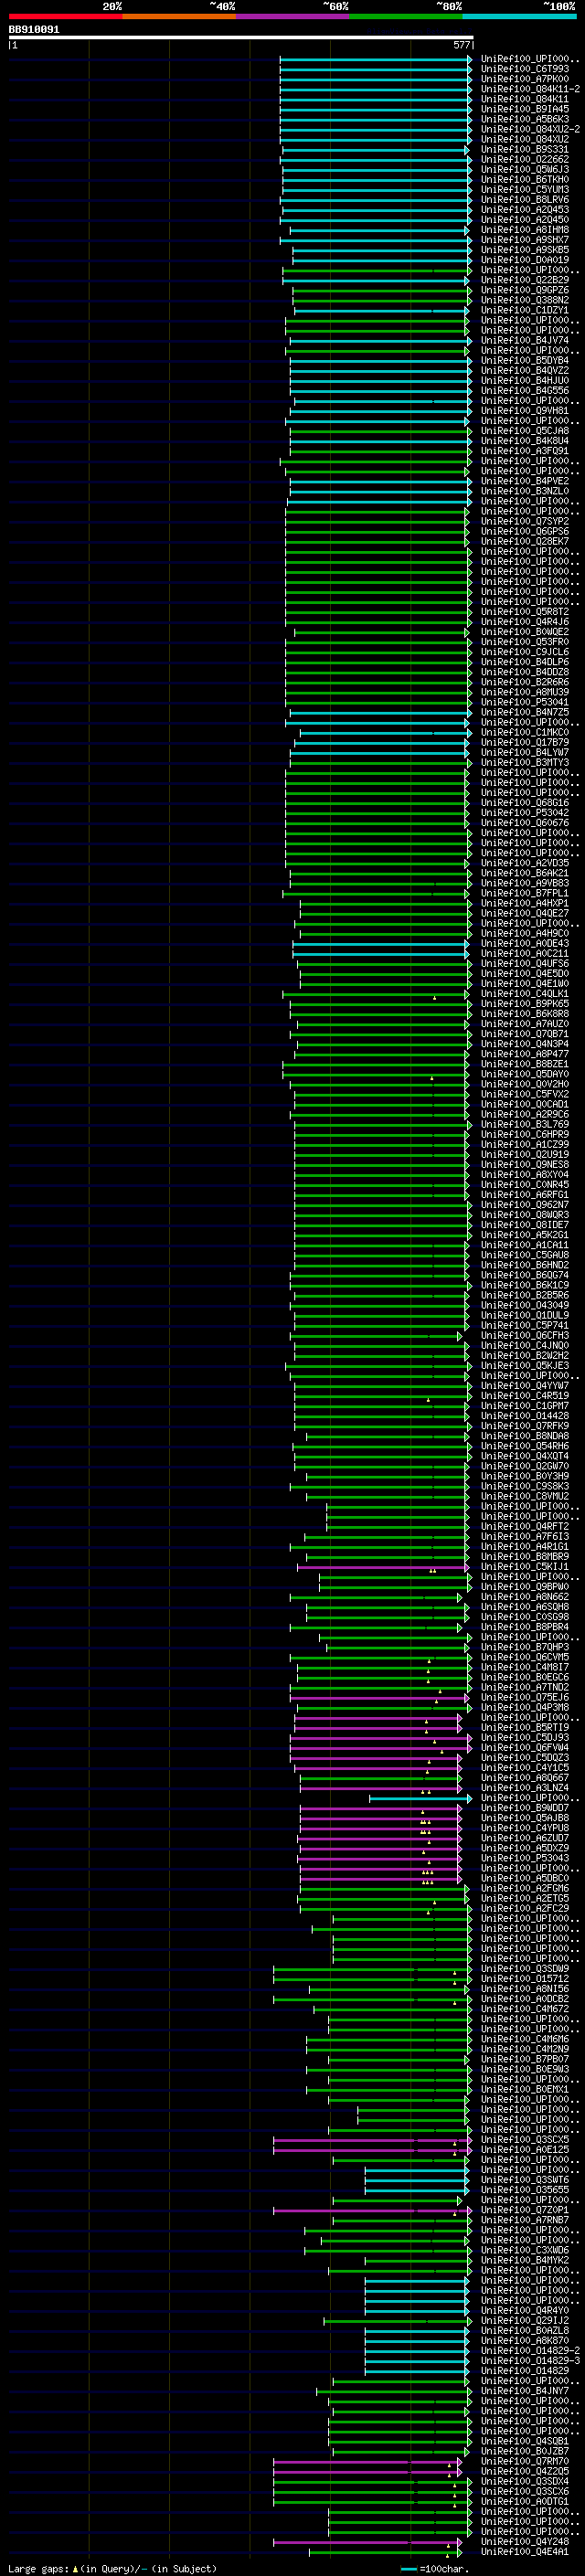
Task: Select label UniRef100_D0A019
Action: (x=525, y=259)
